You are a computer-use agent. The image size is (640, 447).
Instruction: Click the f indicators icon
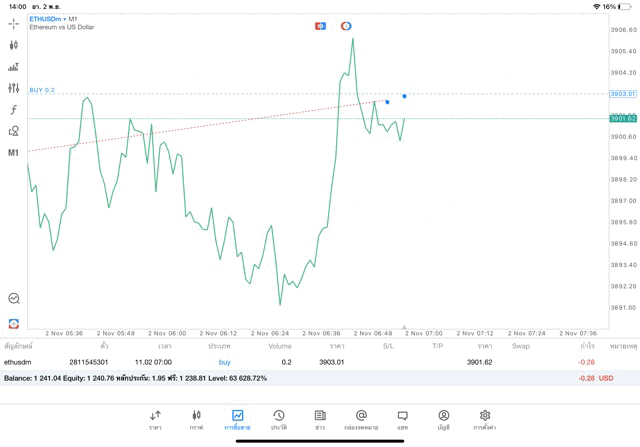pos(14,109)
